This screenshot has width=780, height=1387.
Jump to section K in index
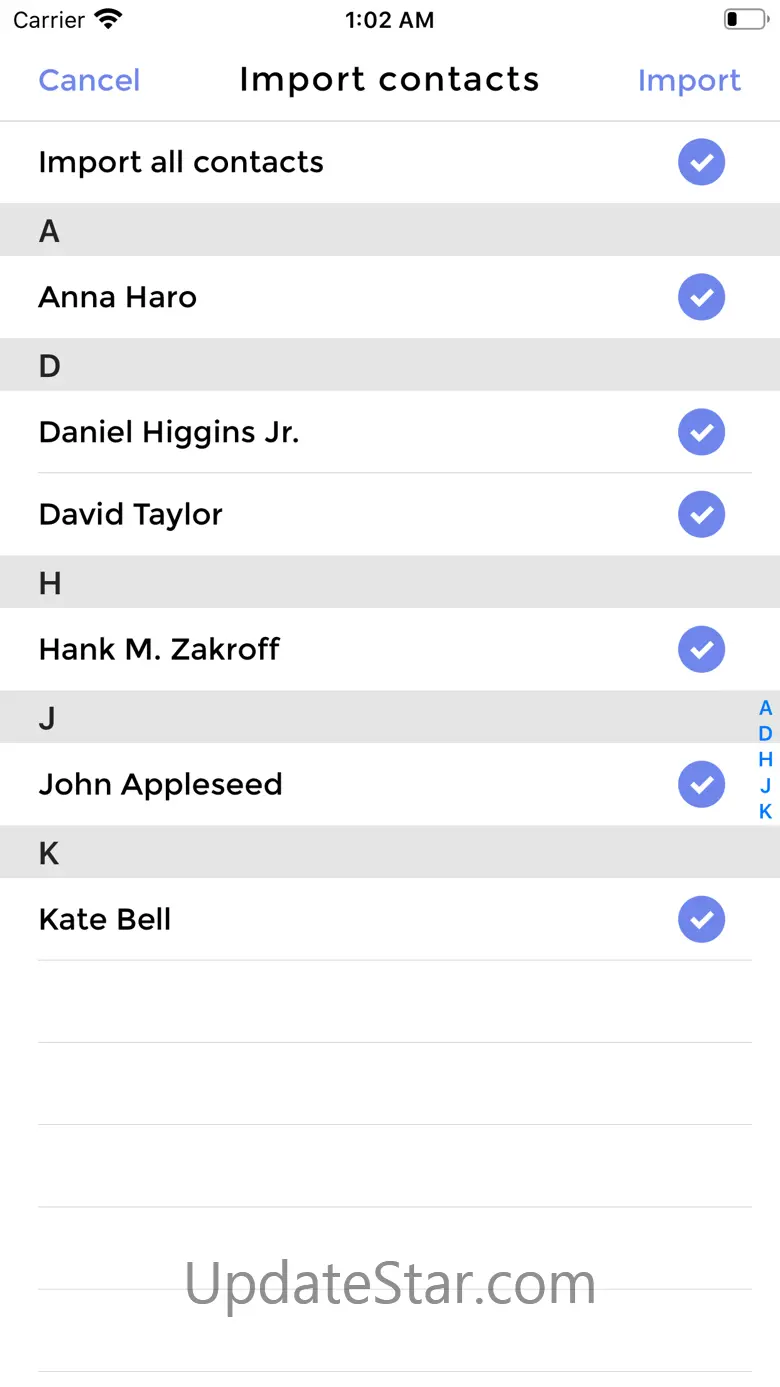coord(765,811)
